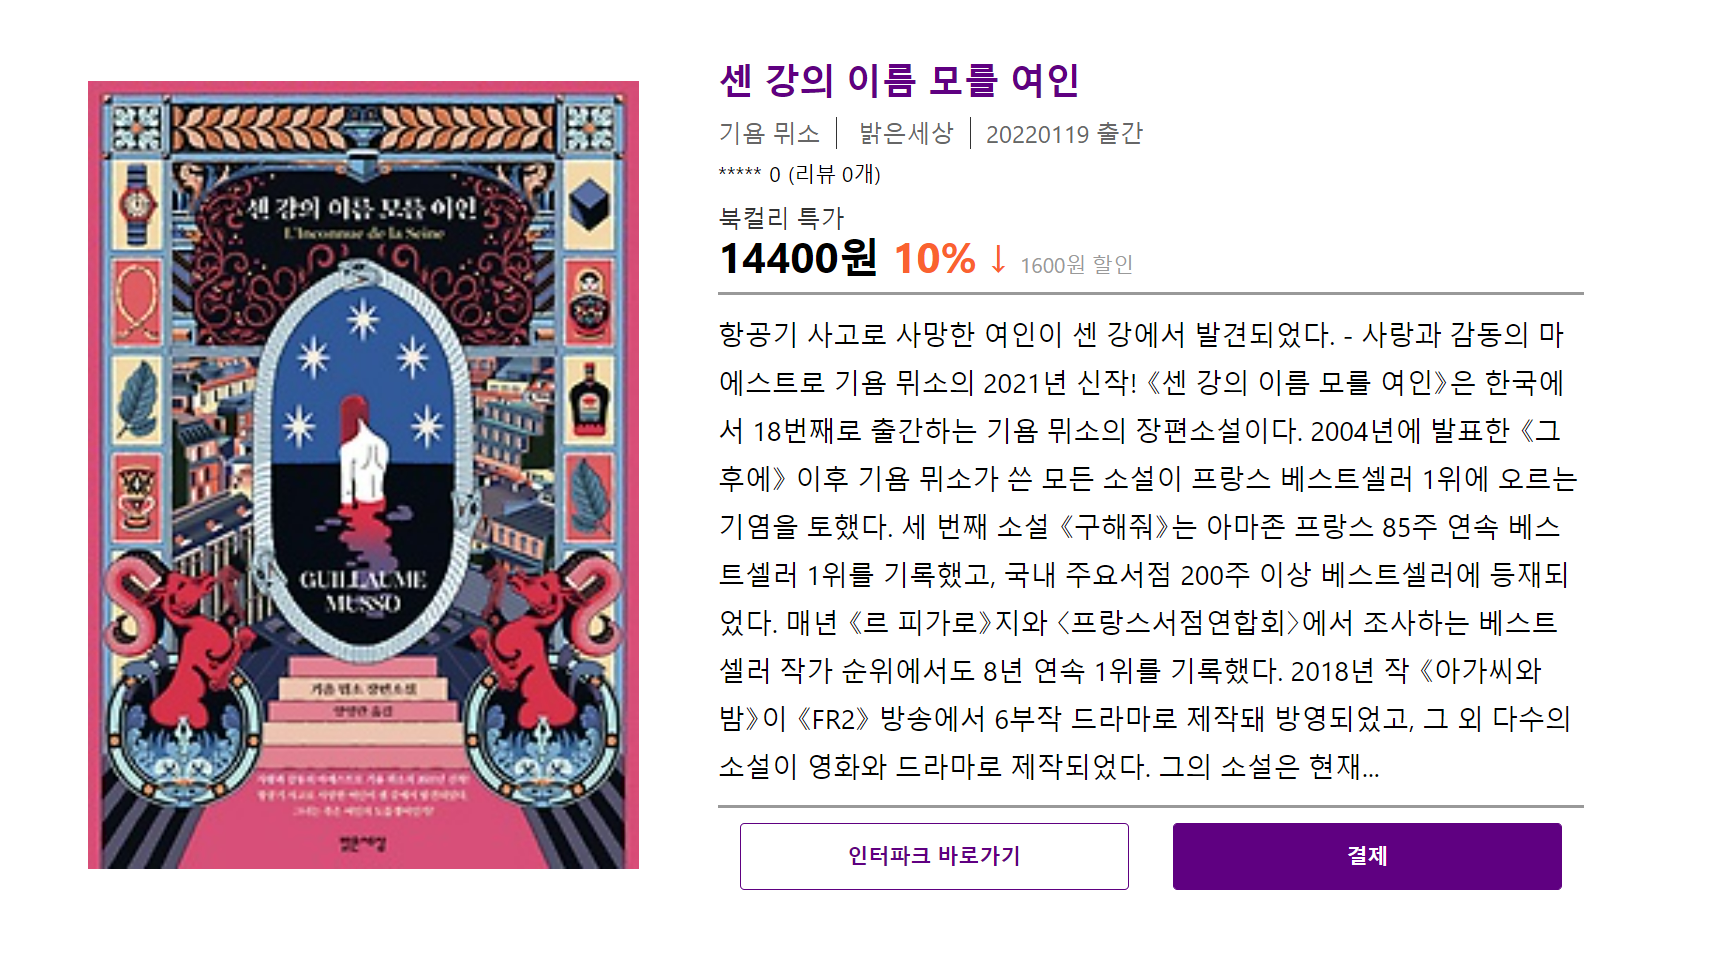Open the review count (리뷰 0개)
Viewport: 1714px width, 955px height.
tap(834, 174)
